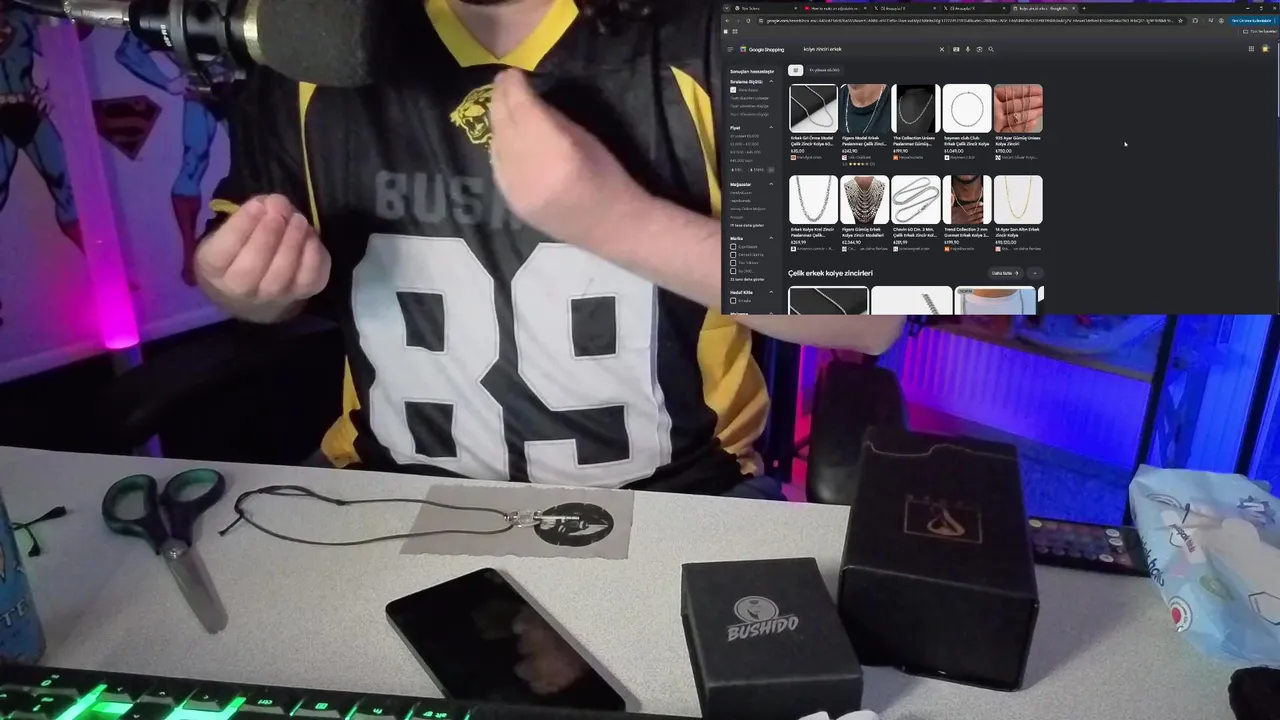Collapse the 'Hedef Kitle' filter section

771,292
